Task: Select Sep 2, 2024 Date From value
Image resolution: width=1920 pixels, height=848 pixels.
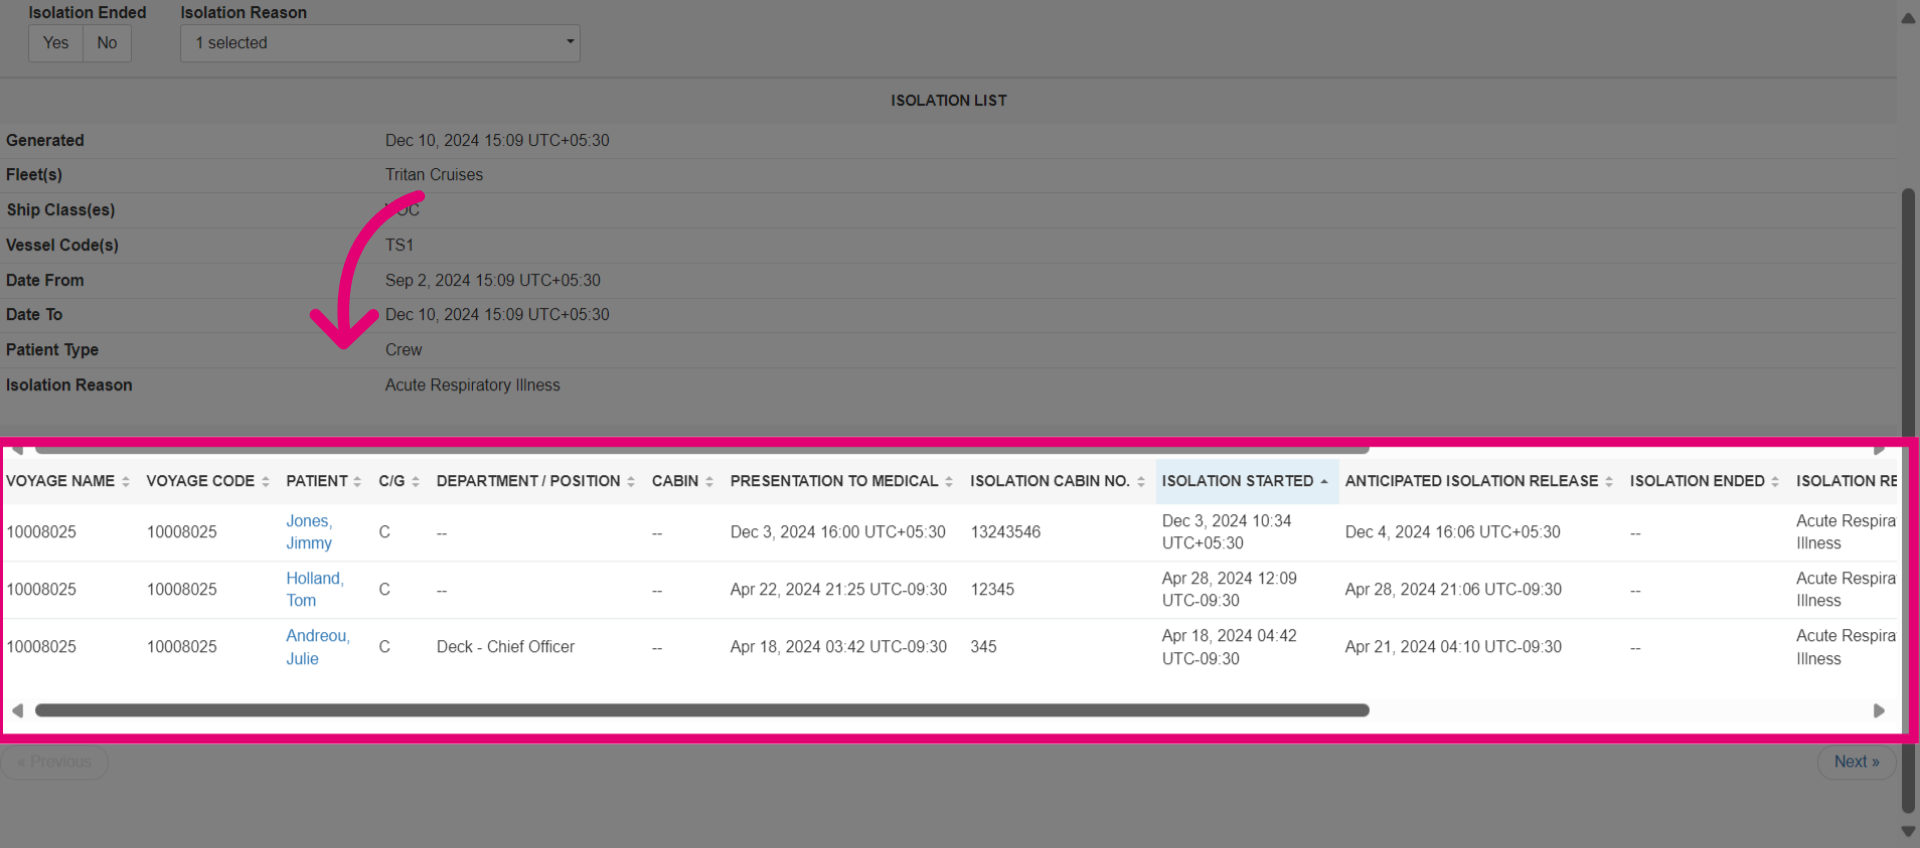Action: pos(493,280)
